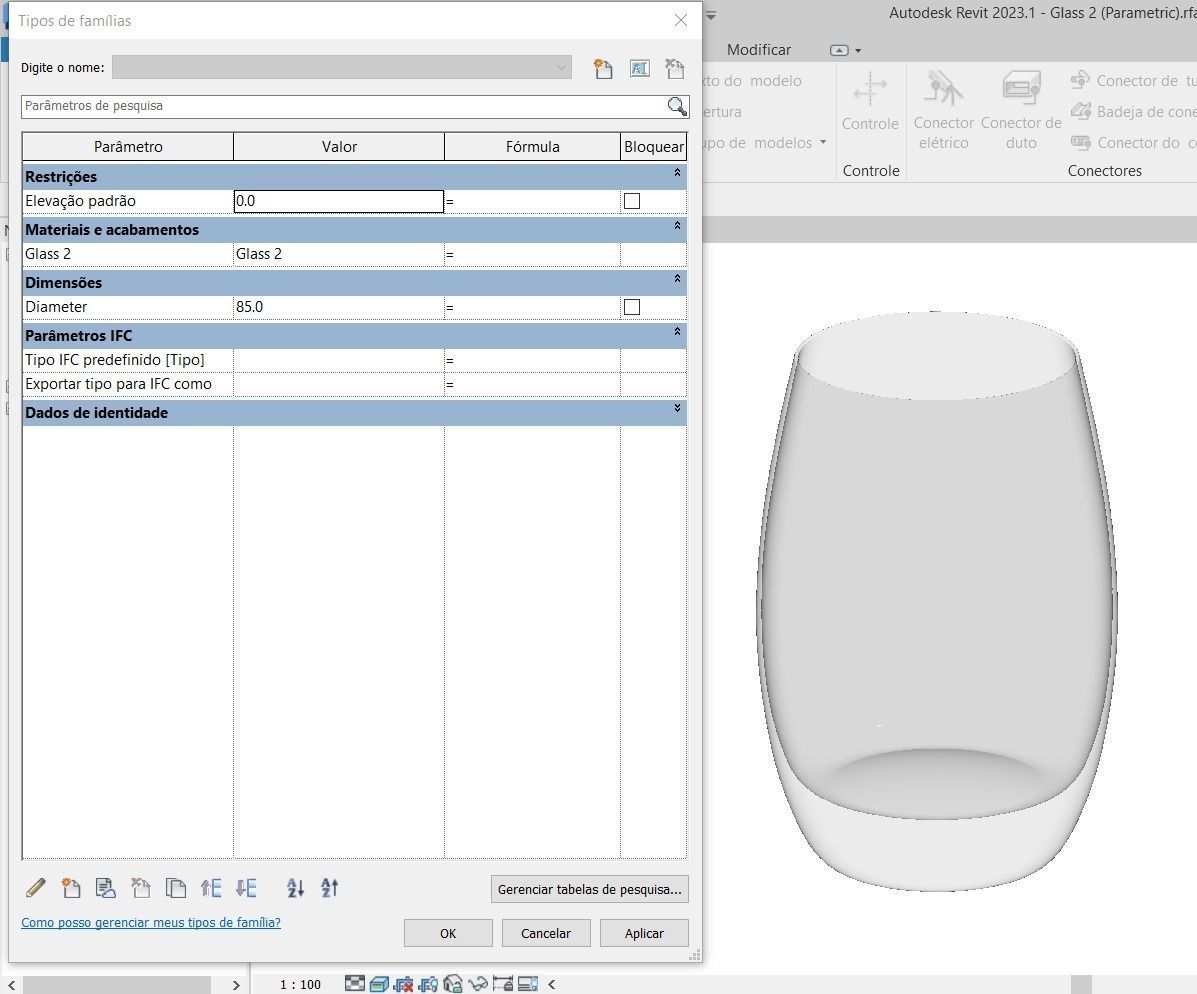Expand Dados de identidade group
The width and height of the screenshot is (1197, 994).
pyautogui.click(x=677, y=408)
